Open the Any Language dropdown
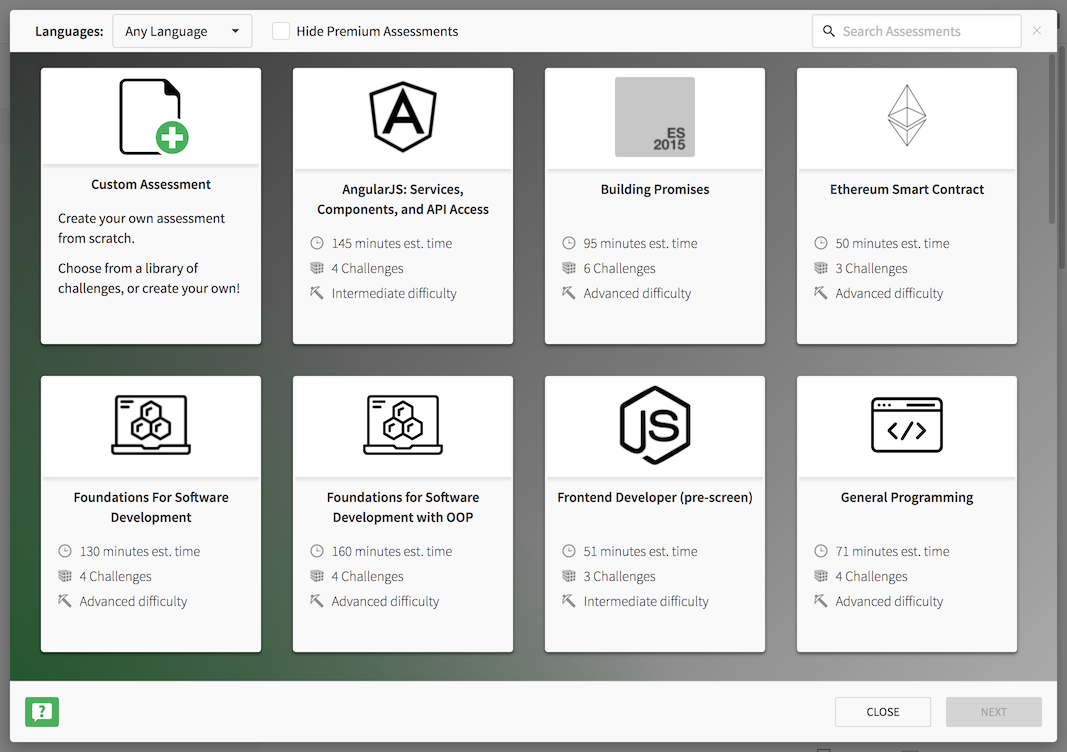This screenshot has height=752, width=1067. 181,31
